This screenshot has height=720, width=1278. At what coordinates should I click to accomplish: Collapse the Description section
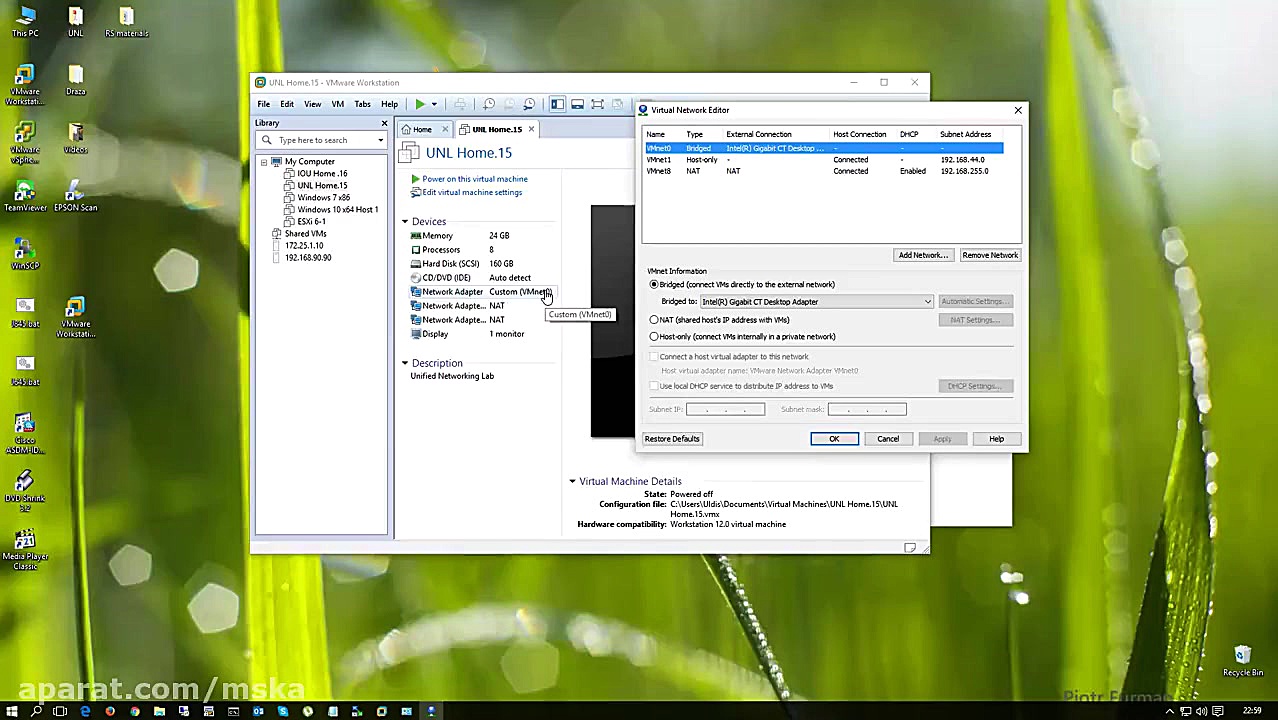(x=405, y=364)
